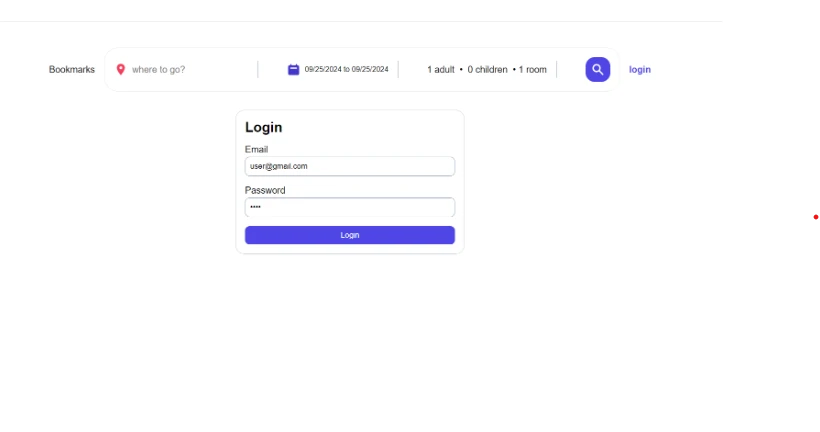
Task: Click bullet between adult and children
Action: (x=461, y=70)
